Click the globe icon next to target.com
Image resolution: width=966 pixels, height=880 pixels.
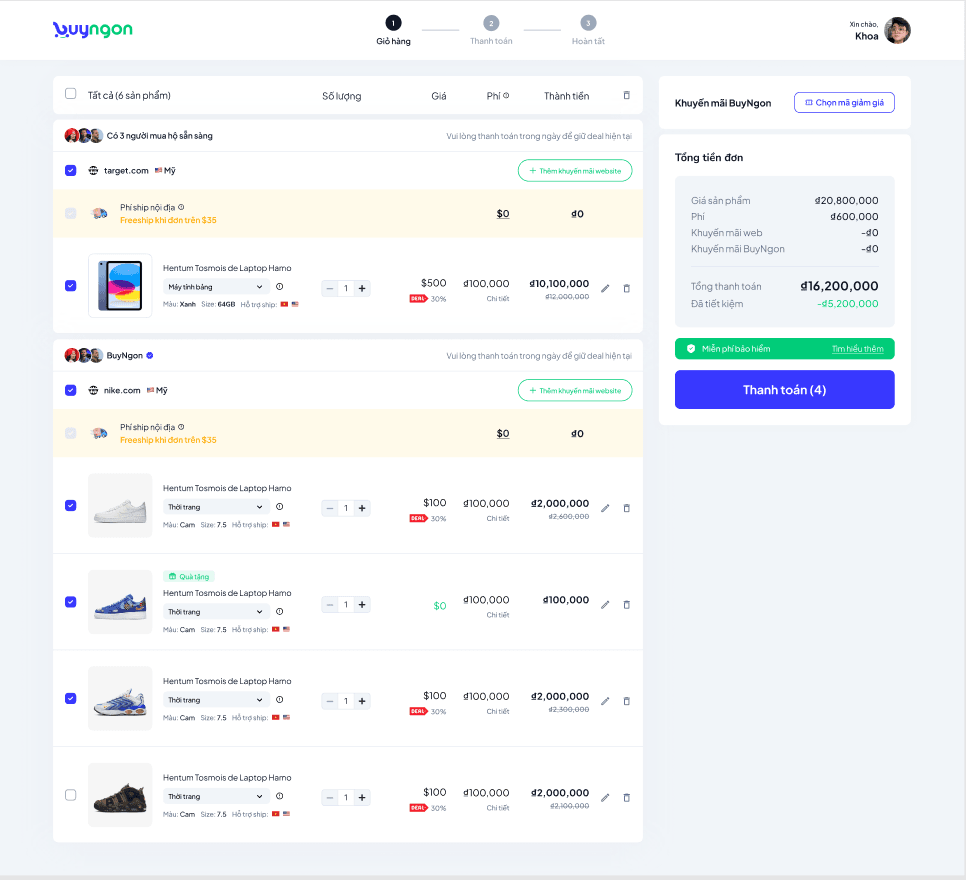pyautogui.click(x=93, y=171)
